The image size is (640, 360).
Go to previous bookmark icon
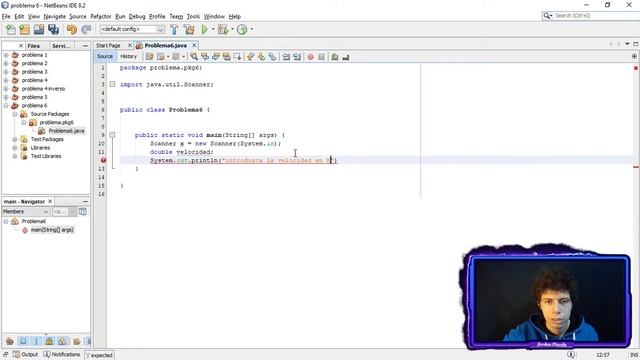click(x=251, y=57)
